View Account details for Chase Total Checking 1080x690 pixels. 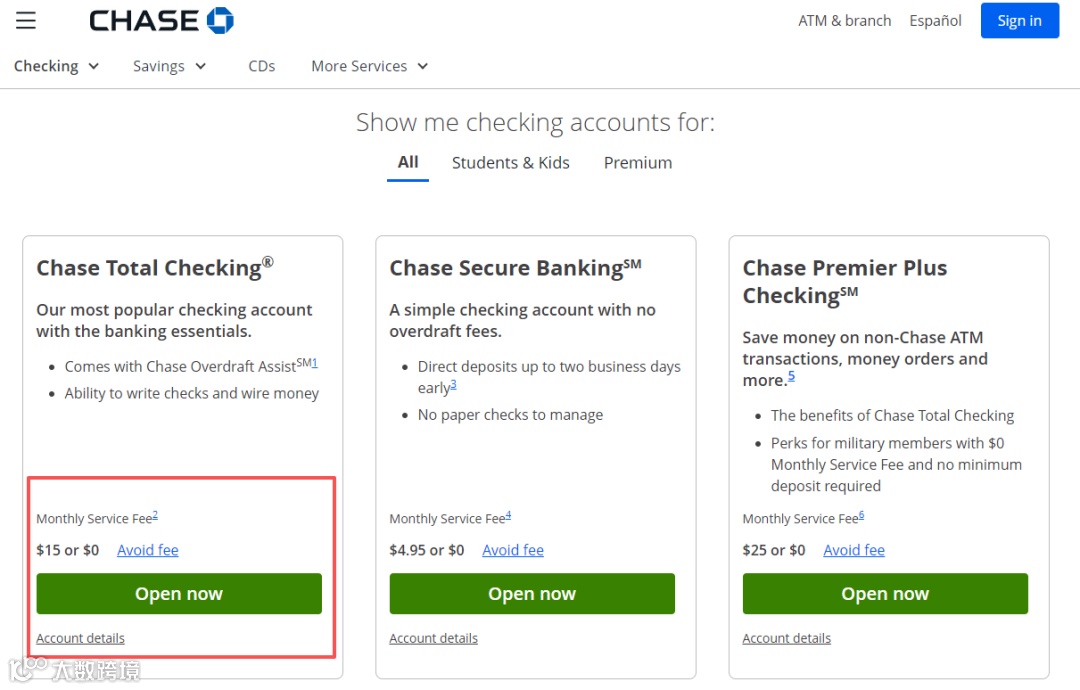80,638
